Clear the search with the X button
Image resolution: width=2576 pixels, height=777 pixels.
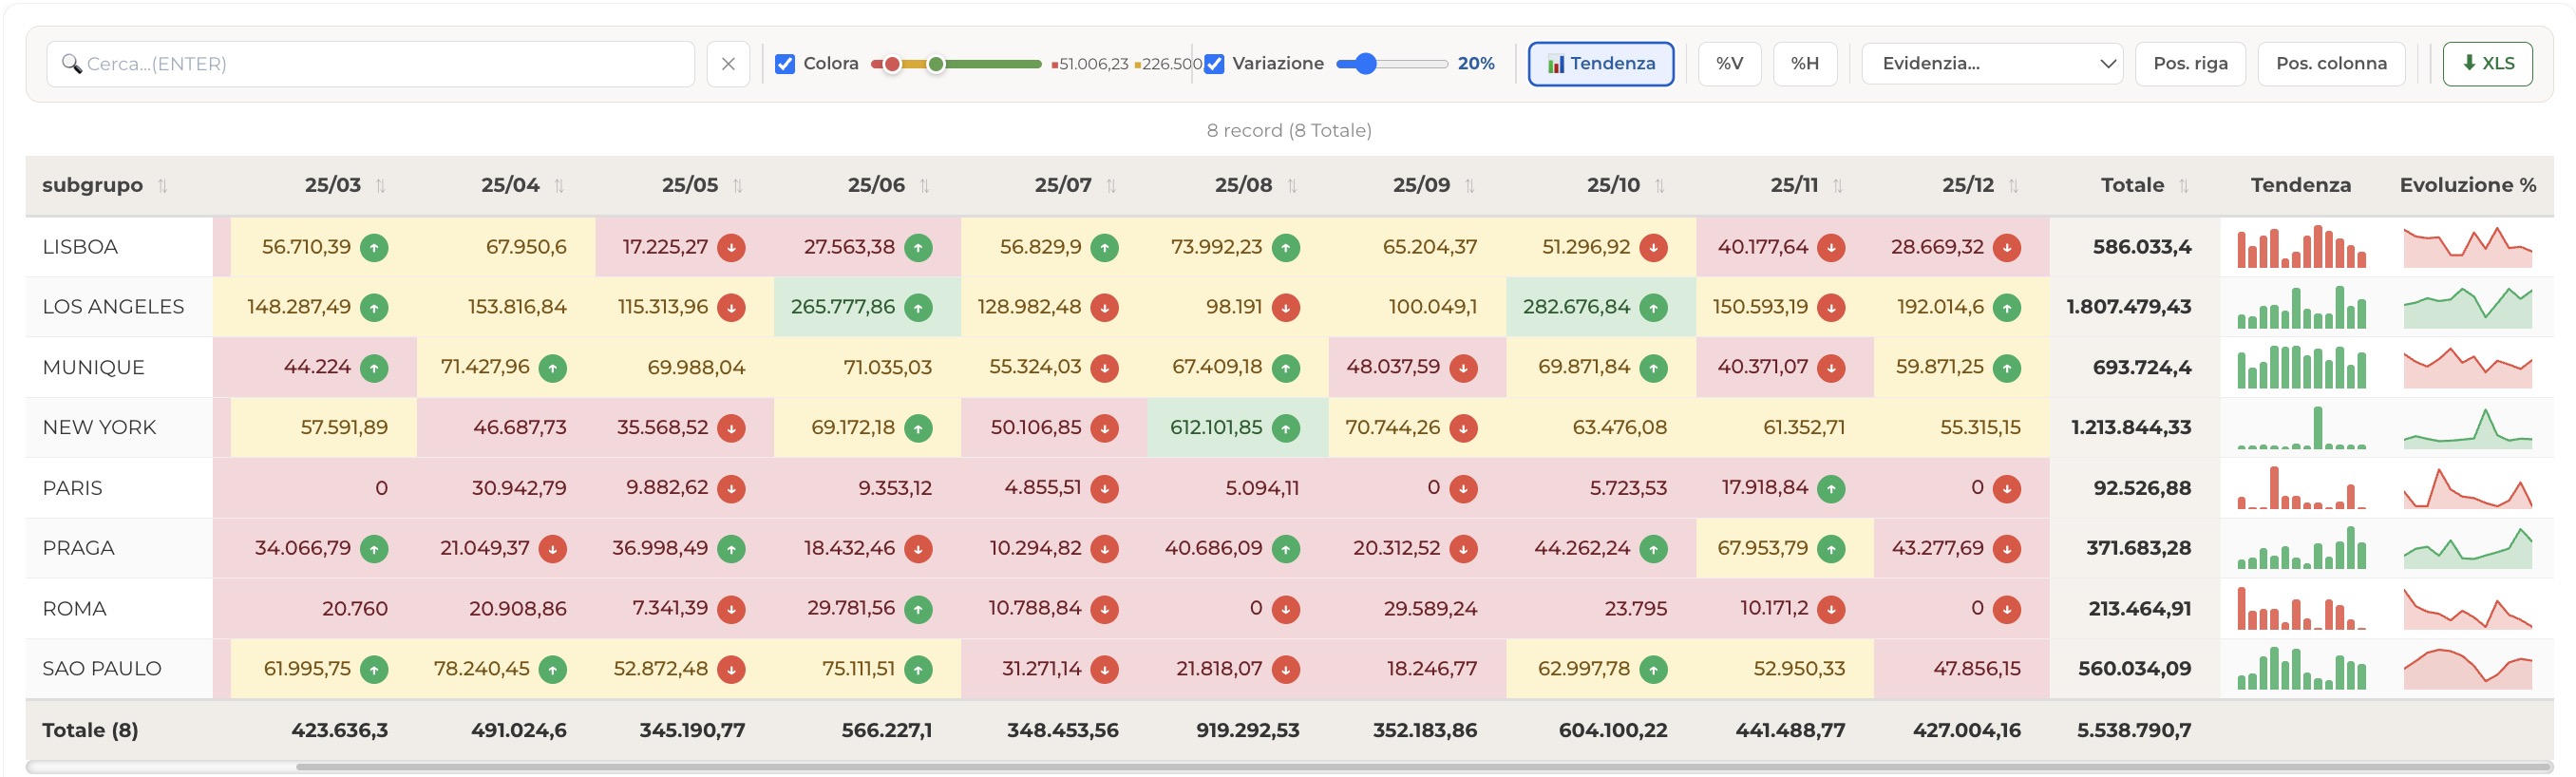point(728,64)
